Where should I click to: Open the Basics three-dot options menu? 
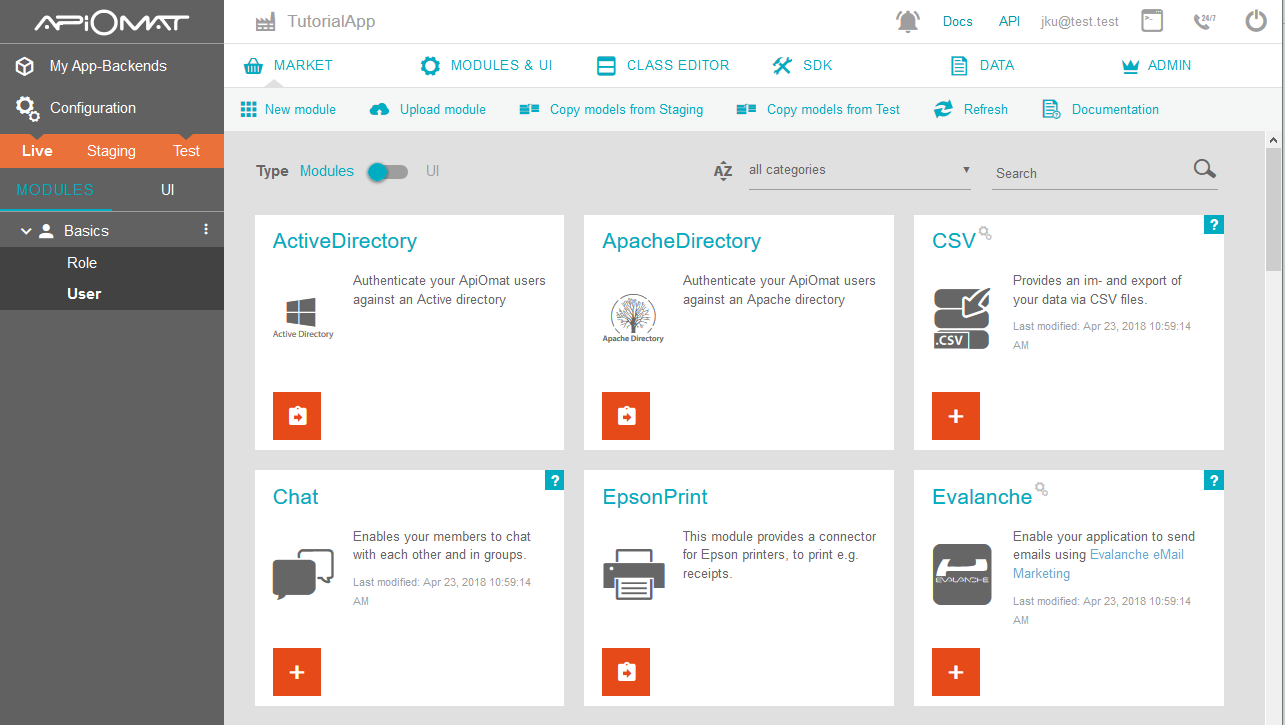206,230
